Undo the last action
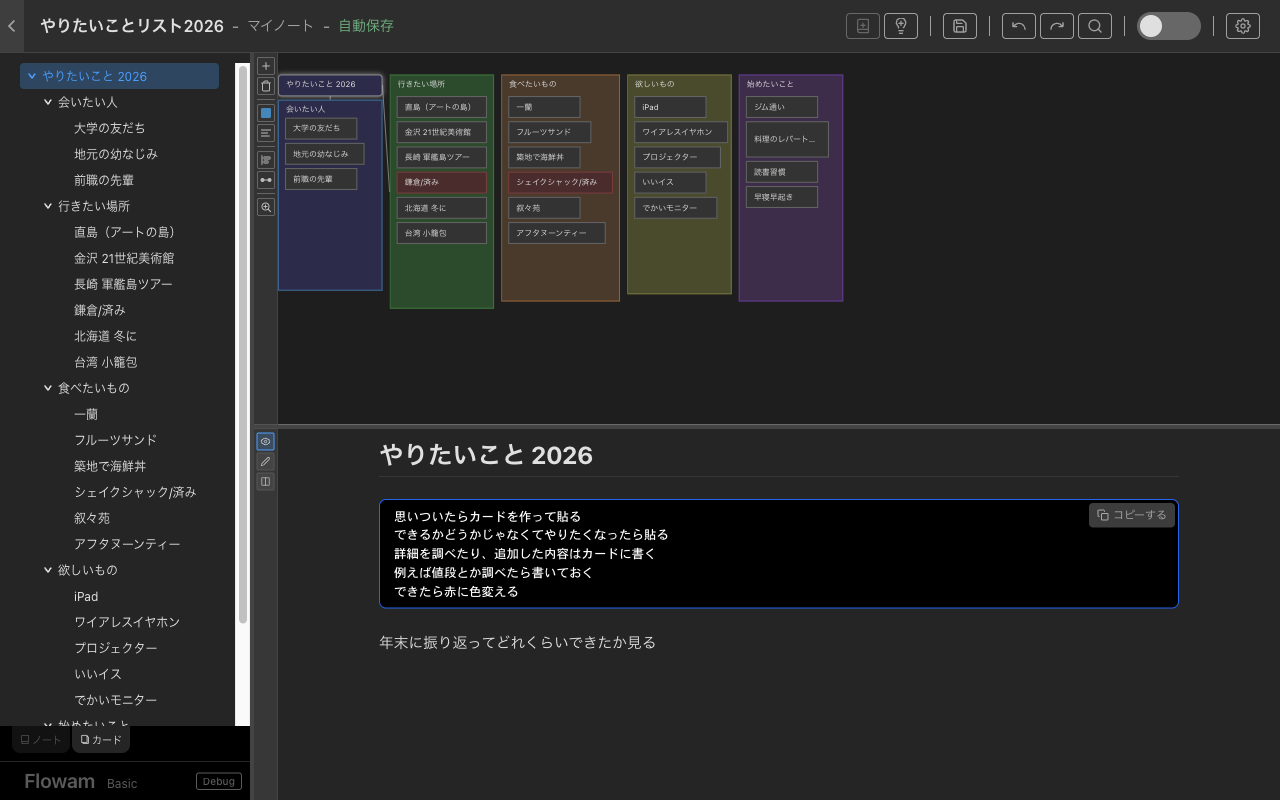The width and height of the screenshot is (1280, 800). pos(1019,26)
